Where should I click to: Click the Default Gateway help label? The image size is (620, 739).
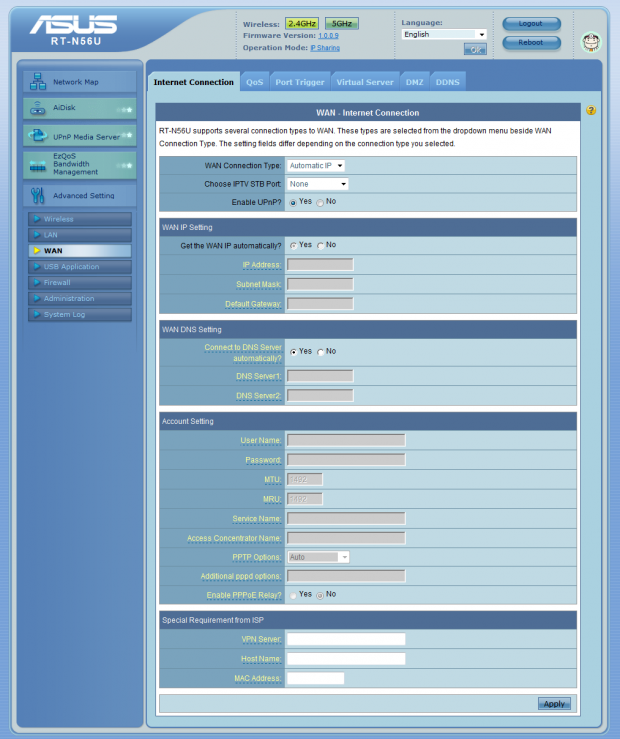coord(253,304)
